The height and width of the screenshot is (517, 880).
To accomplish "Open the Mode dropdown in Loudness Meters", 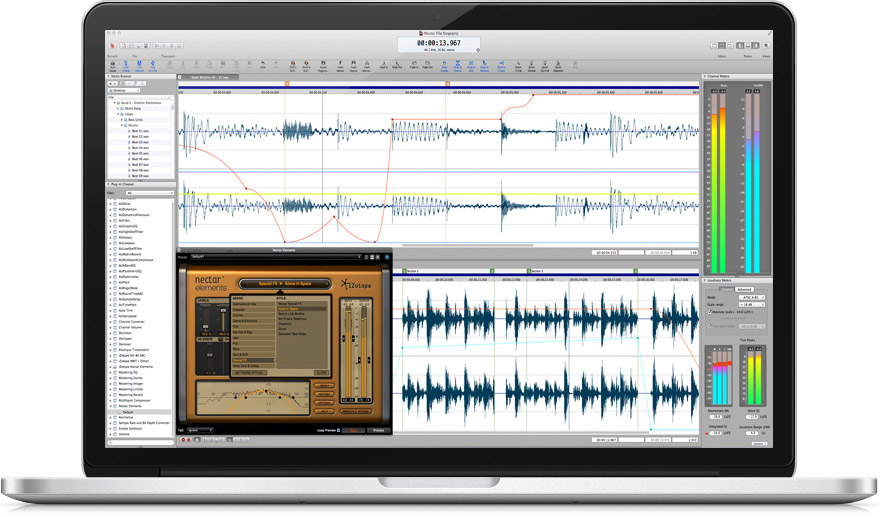I will tap(752, 298).
